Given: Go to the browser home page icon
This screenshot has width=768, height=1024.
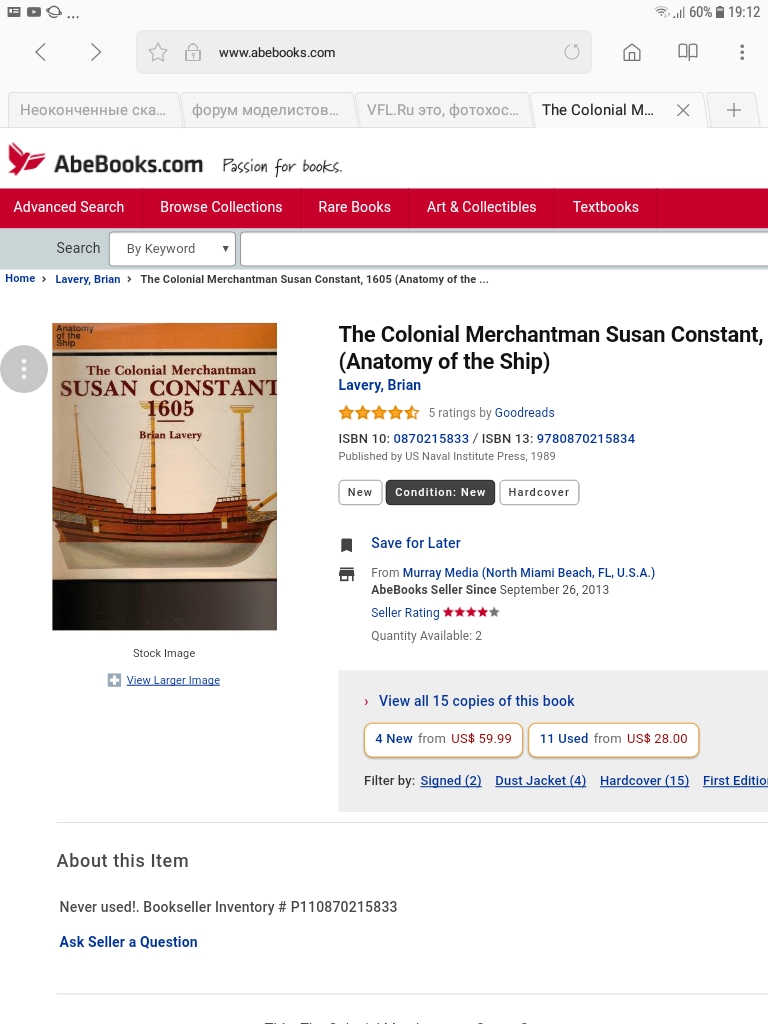Looking at the screenshot, I should pyautogui.click(x=632, y=52).
